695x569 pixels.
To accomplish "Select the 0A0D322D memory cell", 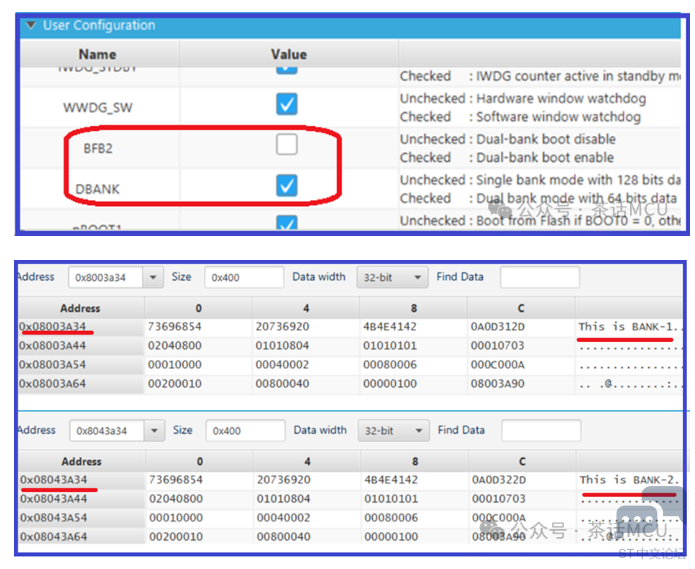I will (x=498, y=480).
